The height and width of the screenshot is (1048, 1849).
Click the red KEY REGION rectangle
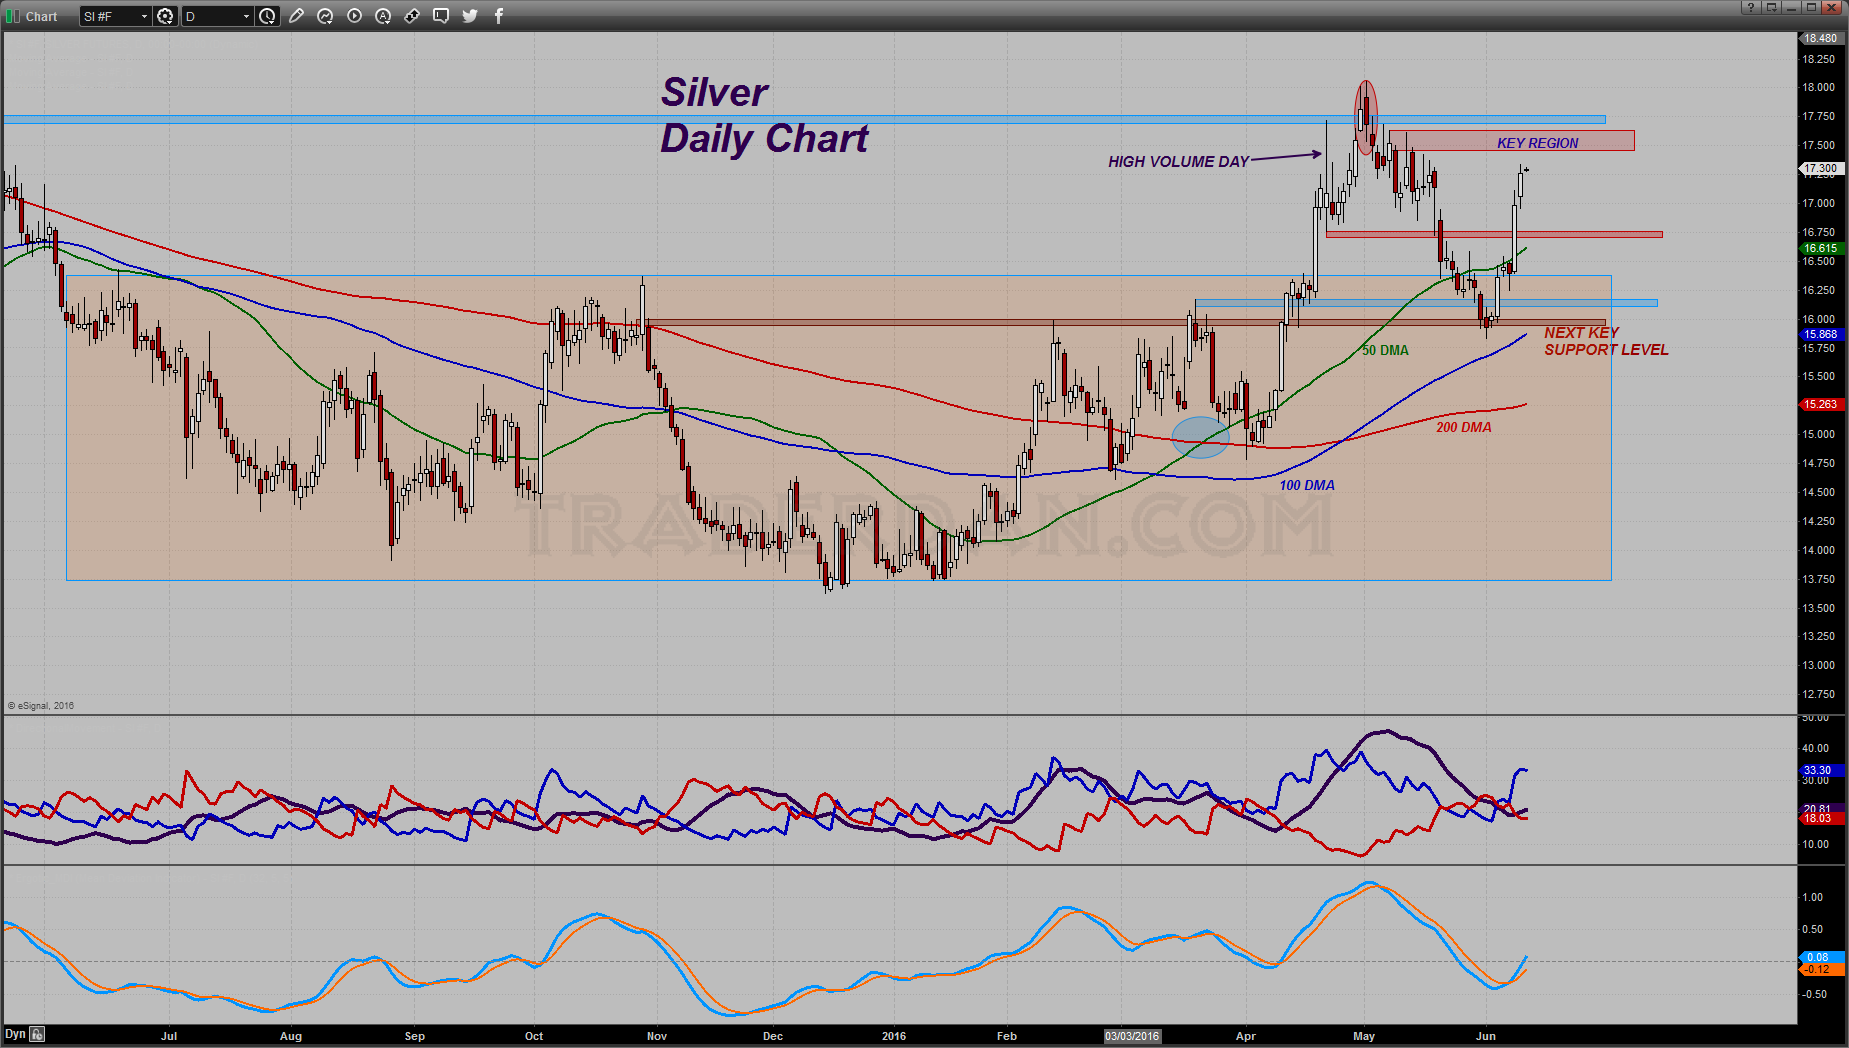pyautogui.click(x=1511, y=141)
